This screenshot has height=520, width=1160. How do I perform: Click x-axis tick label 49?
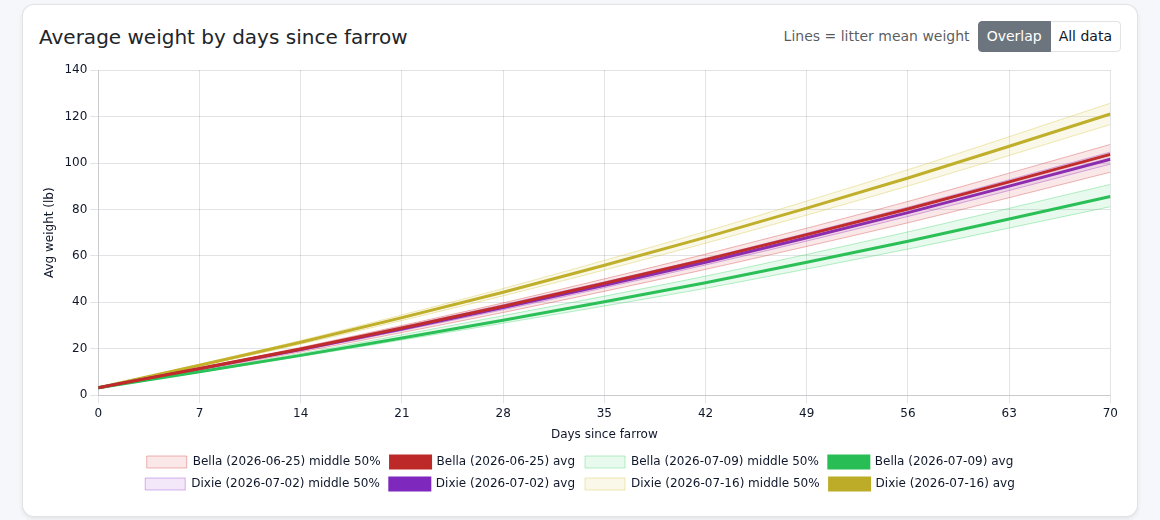tap(806, 412)
